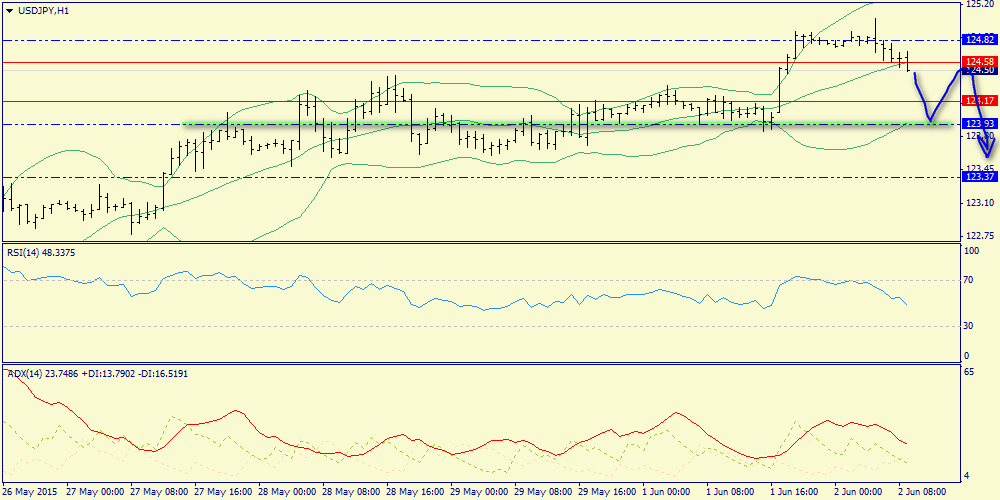Click the 122.75 price scale value
Image resolution: width=1000 pixels, height=500 pixels.
tap(979, 236)
